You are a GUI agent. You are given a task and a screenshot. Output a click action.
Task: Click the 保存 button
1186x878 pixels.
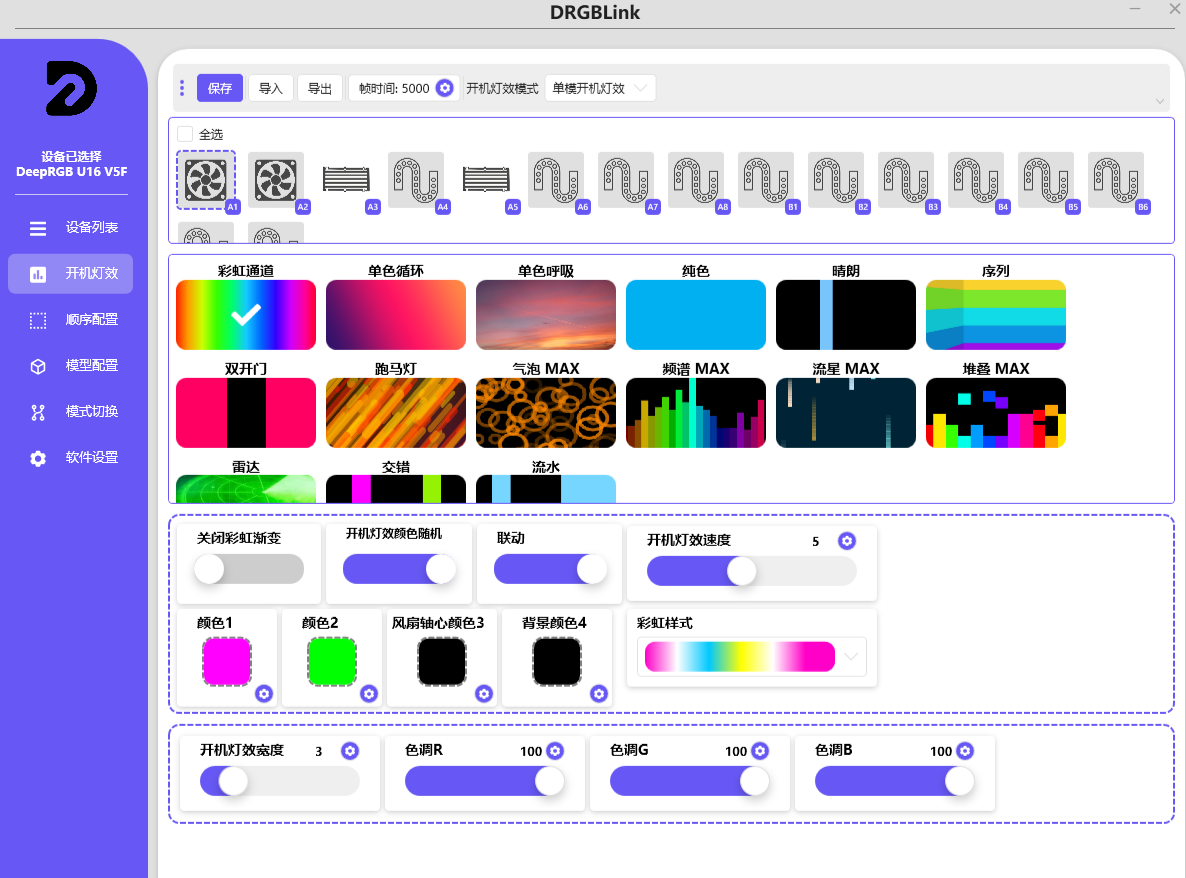pos(219,88)
